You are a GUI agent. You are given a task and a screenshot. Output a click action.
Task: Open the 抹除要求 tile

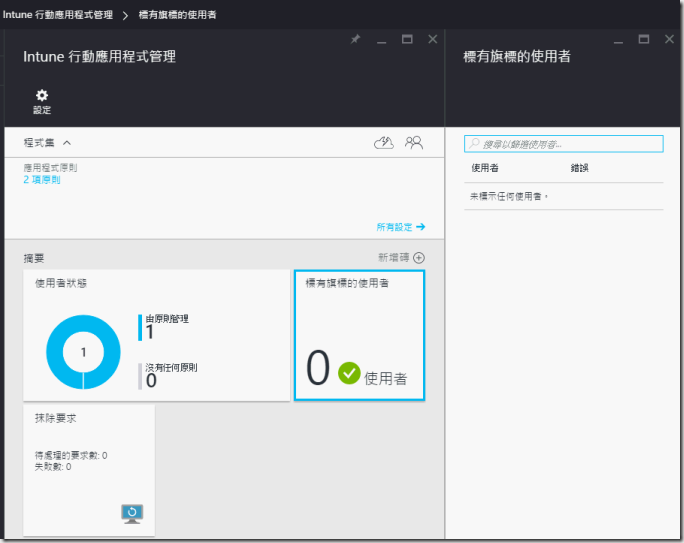(x=89, y=469)
